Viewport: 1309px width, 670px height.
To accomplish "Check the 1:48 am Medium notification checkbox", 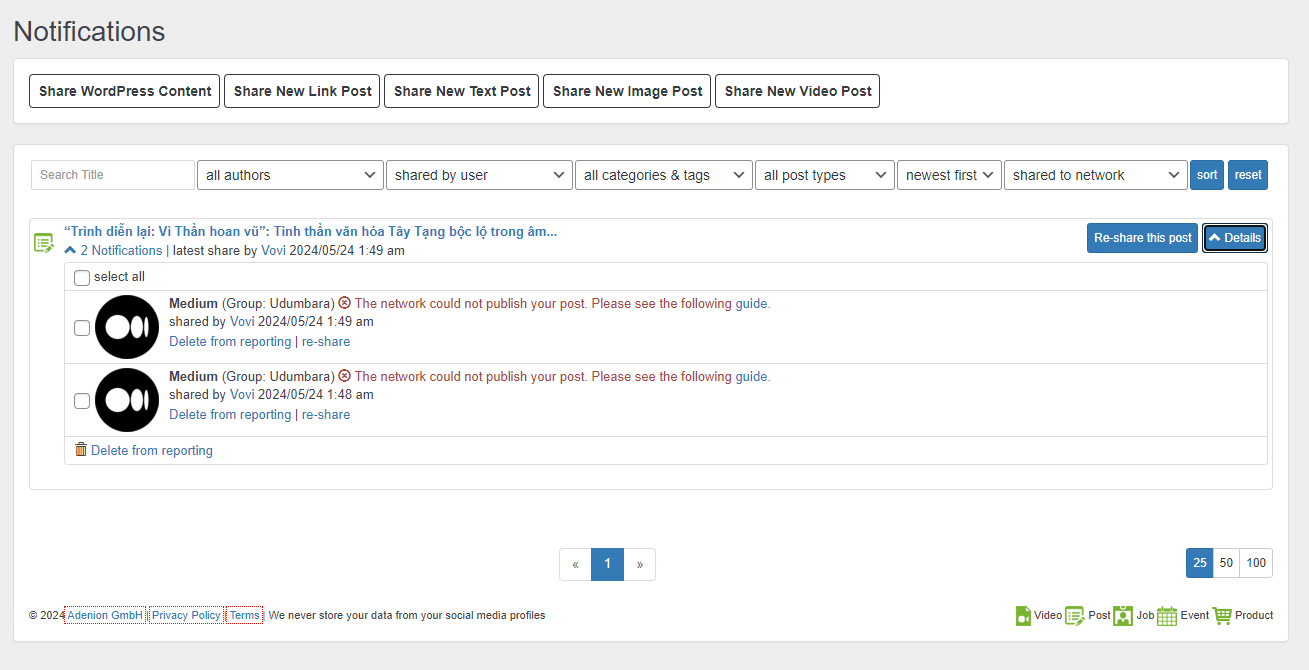I will click(x=82, y=401).
